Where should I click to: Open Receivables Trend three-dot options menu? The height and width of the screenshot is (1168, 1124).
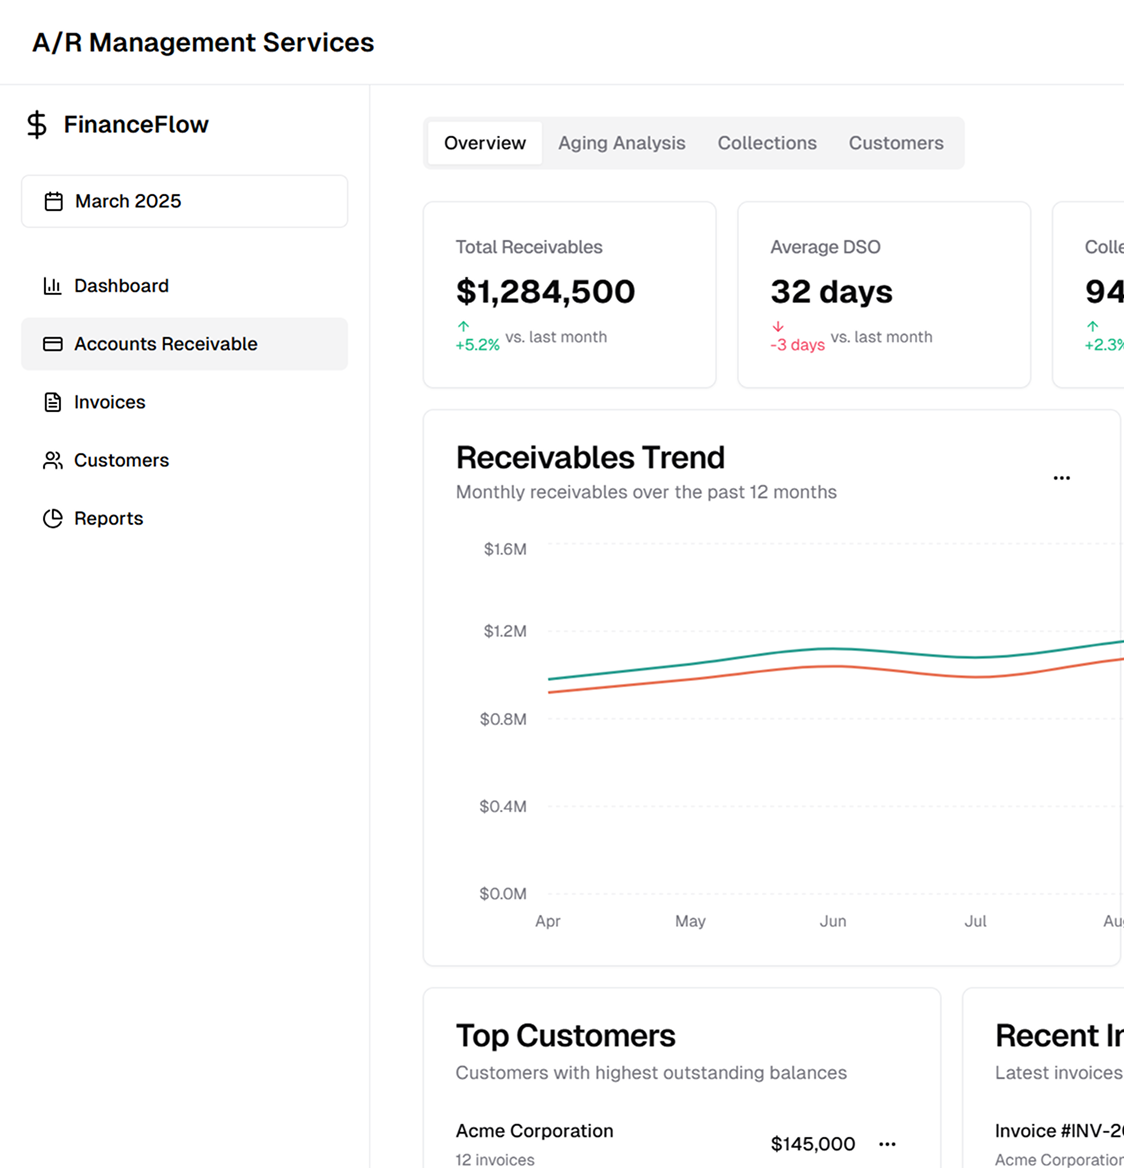pos(1062,478)
